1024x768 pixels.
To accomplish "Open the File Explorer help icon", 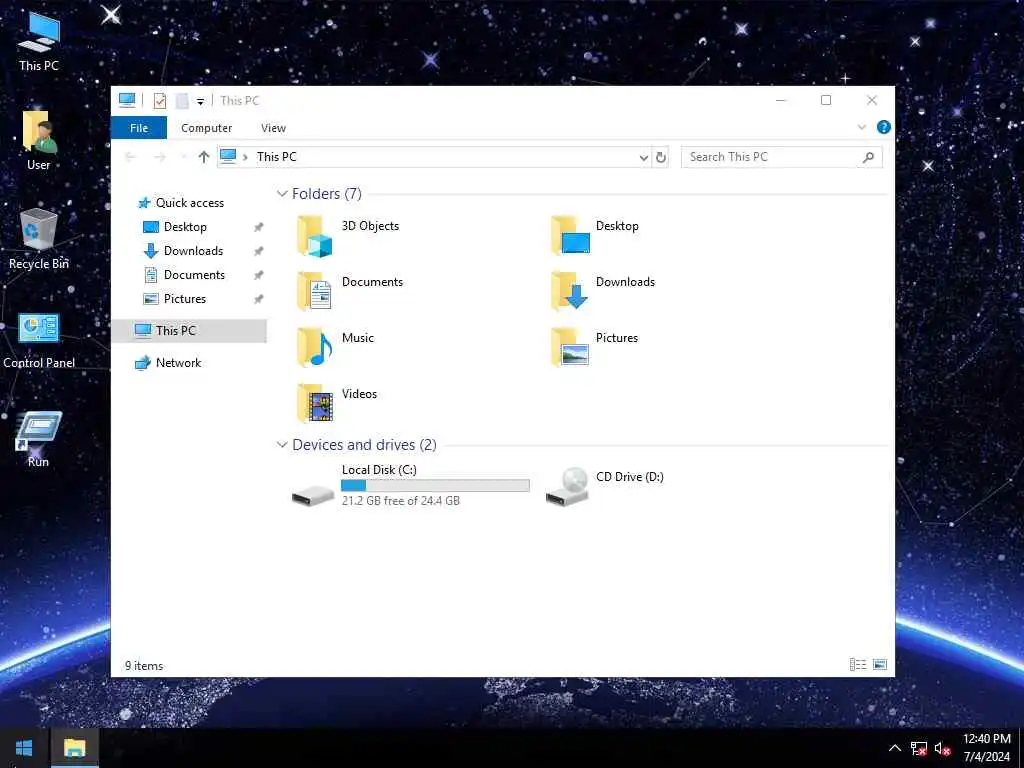I will (884, 127).
